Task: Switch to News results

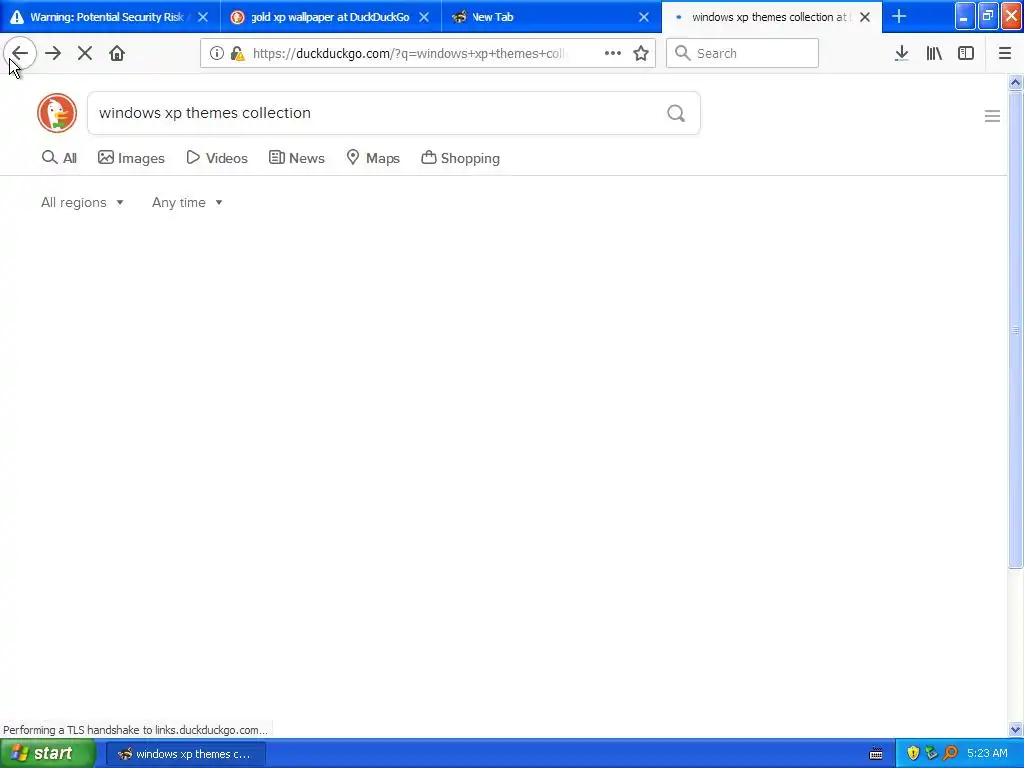Action: point(297,158)
